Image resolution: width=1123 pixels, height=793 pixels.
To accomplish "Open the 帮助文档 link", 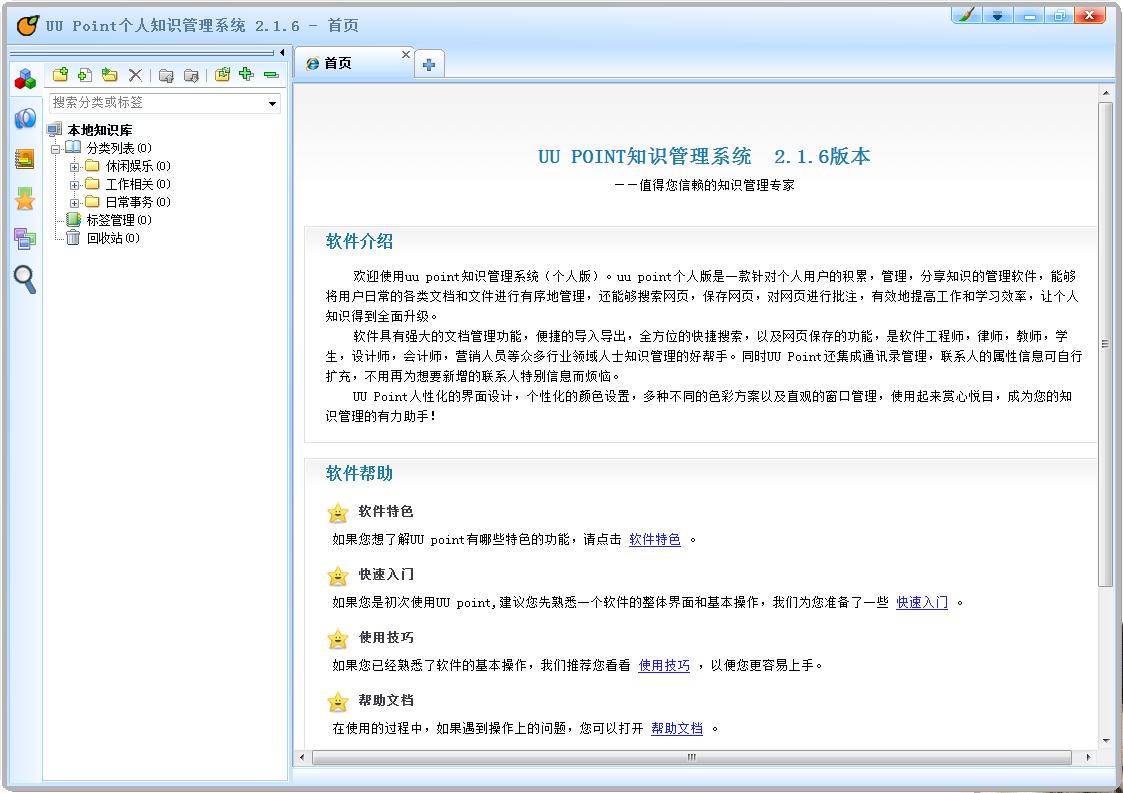I will (x=676, y=729).
